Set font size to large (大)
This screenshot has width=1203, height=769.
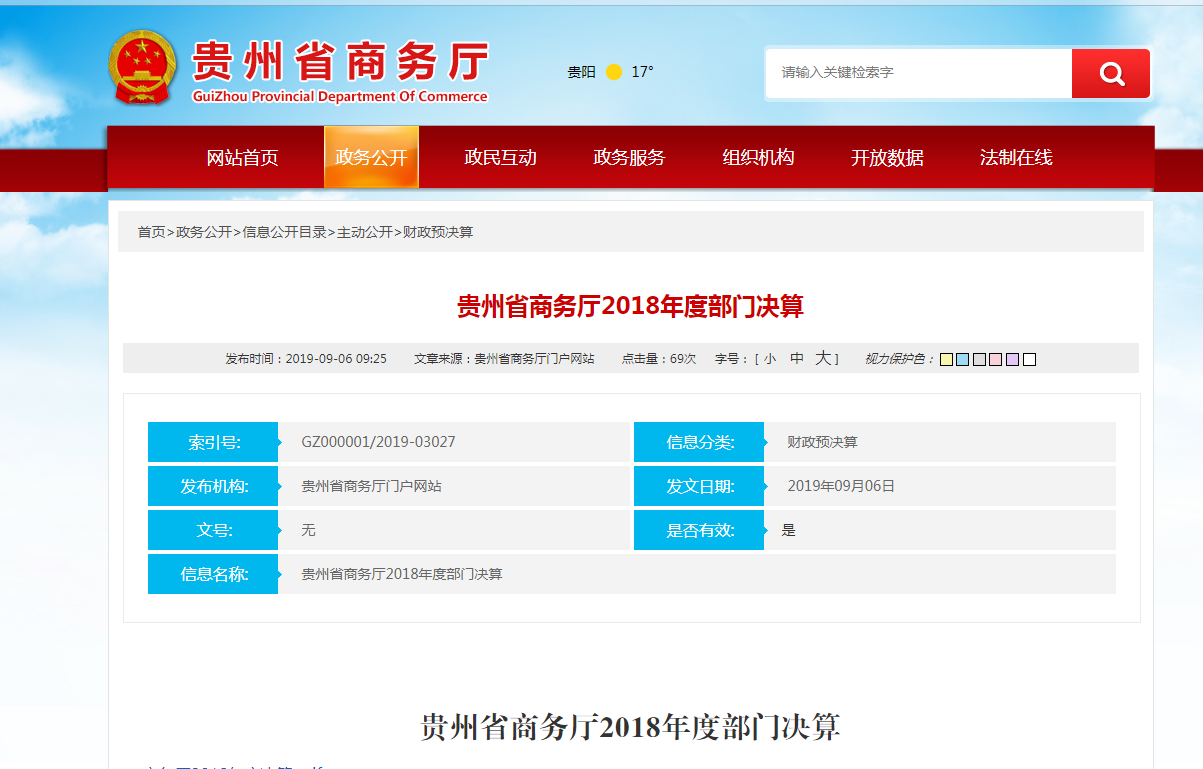pyautogui.click(x=822, y=358)
